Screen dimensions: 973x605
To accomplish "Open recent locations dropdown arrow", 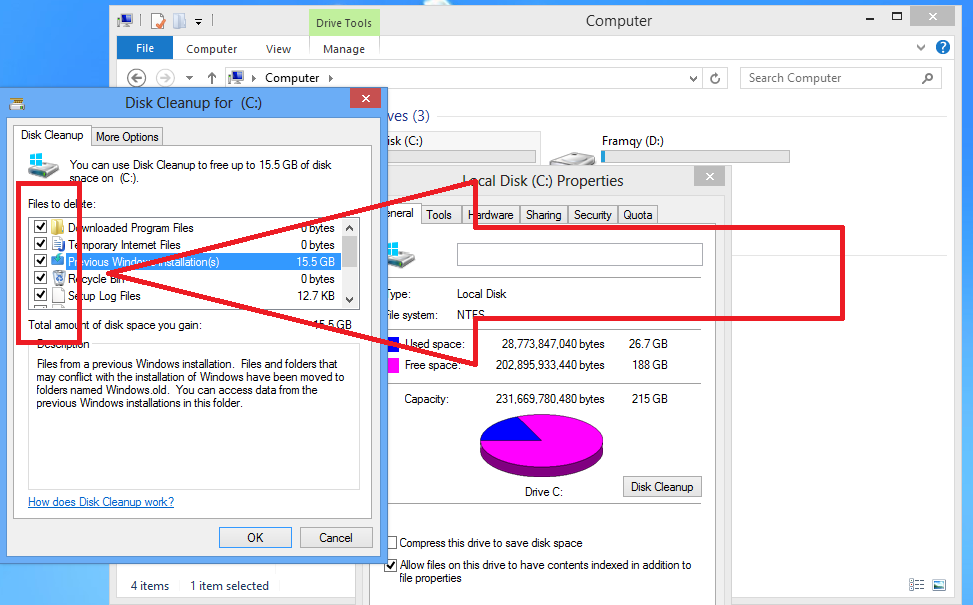I will coord(189,78).
